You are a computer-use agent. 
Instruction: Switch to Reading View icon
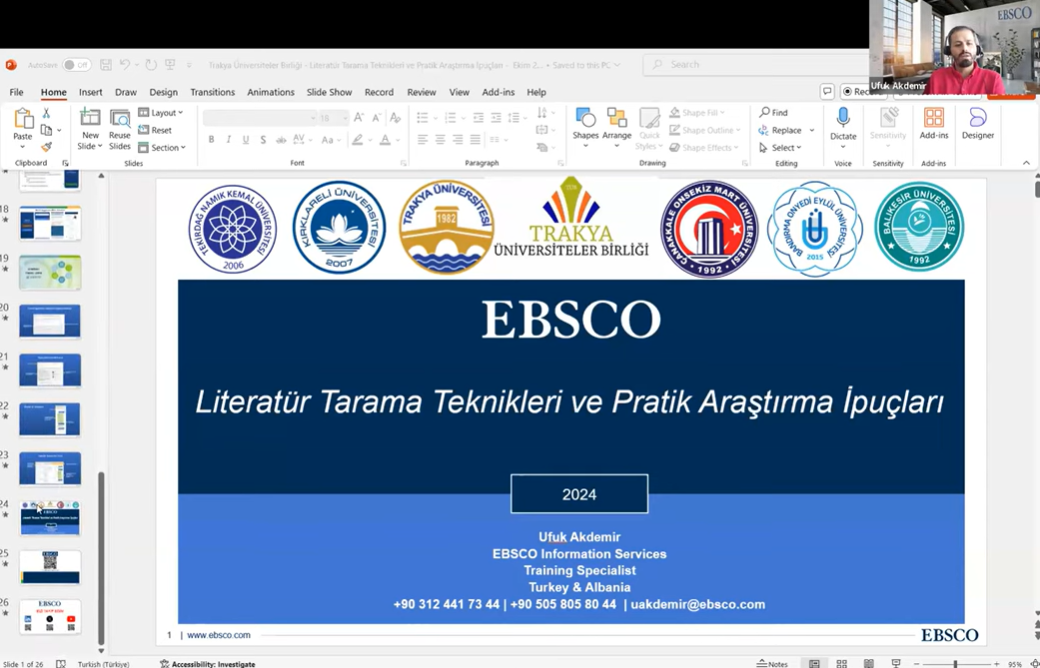(x=868, y=663)
